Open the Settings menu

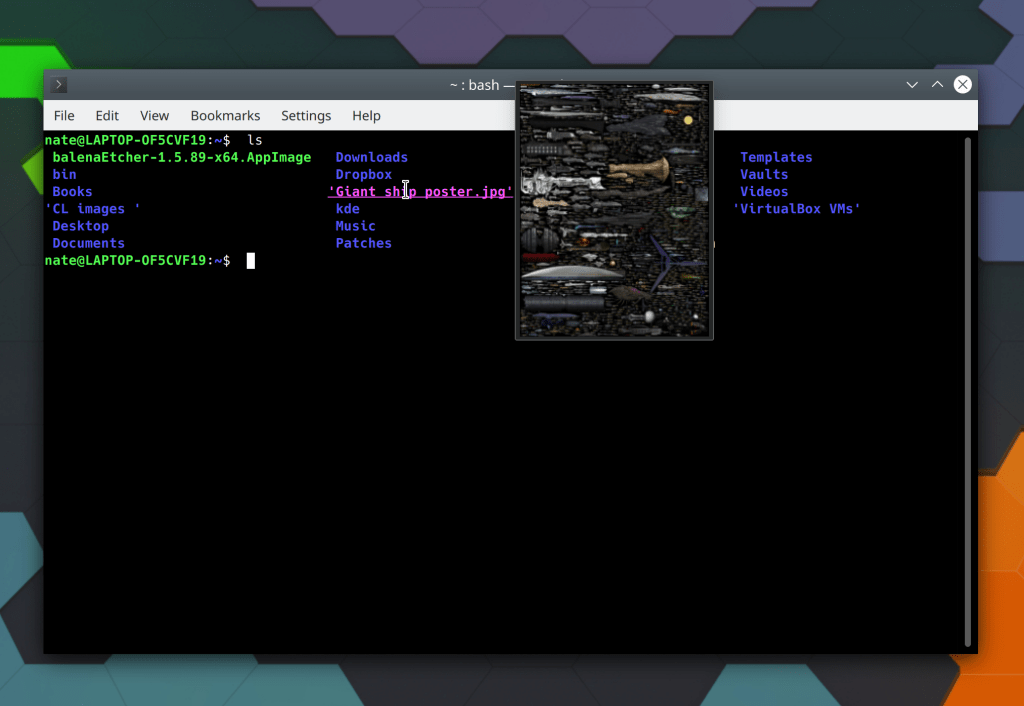pos(306,116)
